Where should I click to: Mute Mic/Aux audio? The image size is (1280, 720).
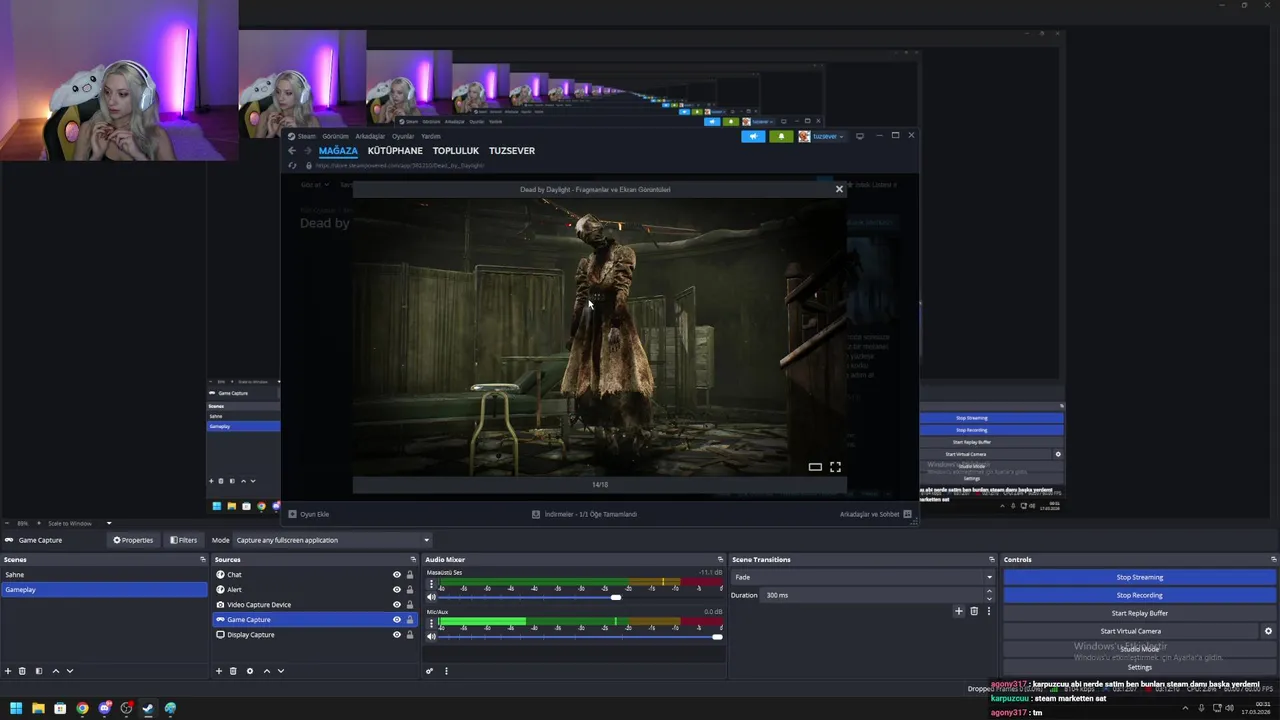click(x=432, y=636)
